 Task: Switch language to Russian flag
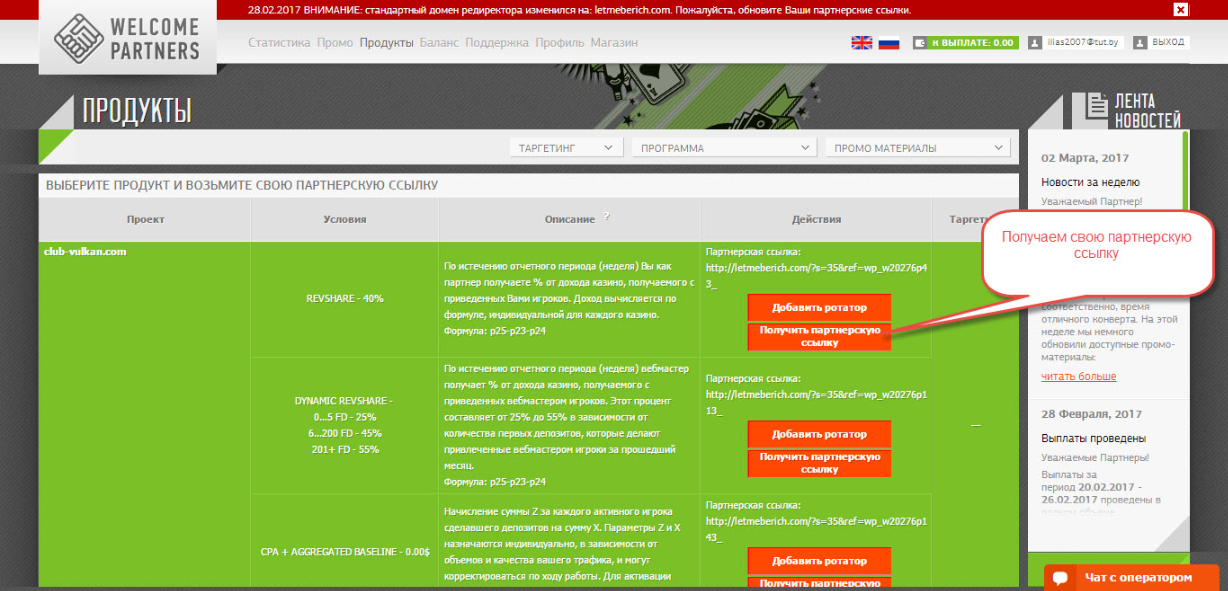(x=889, y=43)
